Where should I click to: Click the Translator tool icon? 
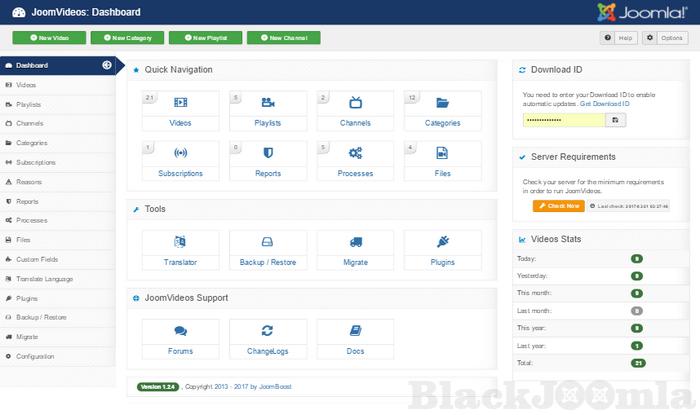tap(180, 242)
